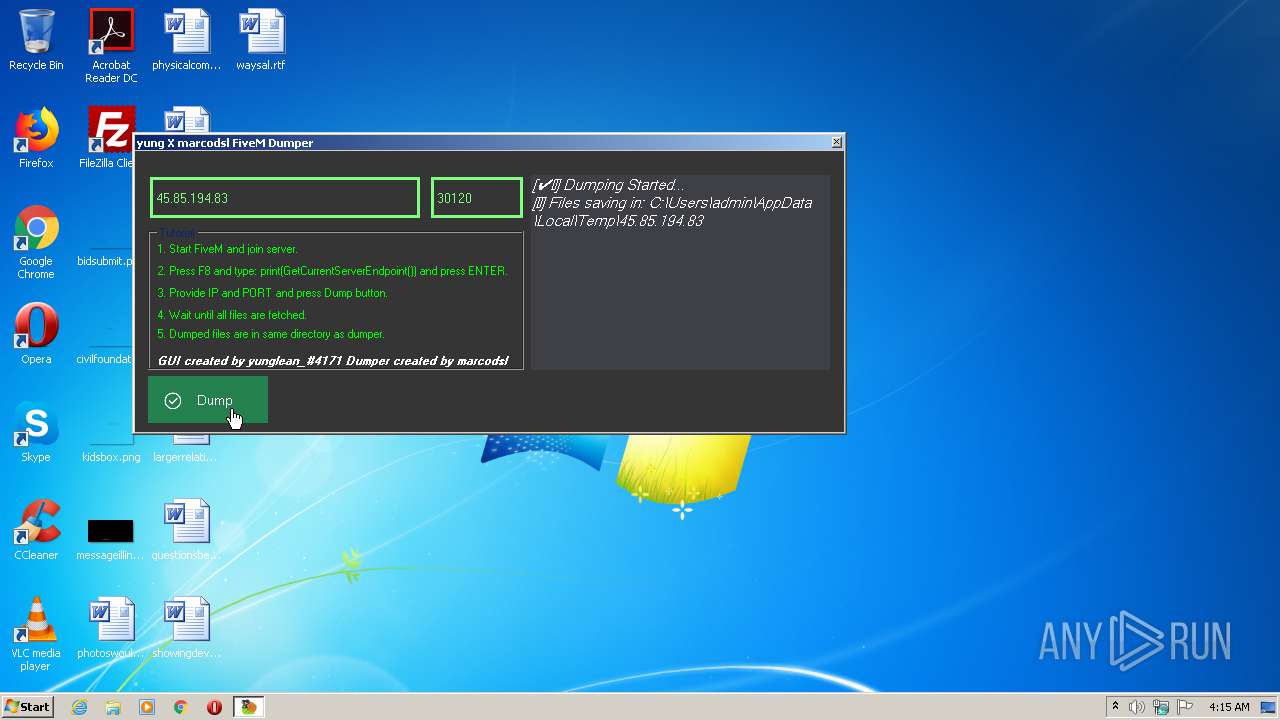The height and width of the screenshot is (720, 1280).
Task: Select the FiveM Dumper taskbar button
Action: pyautogui.click(x=248, y=707)
